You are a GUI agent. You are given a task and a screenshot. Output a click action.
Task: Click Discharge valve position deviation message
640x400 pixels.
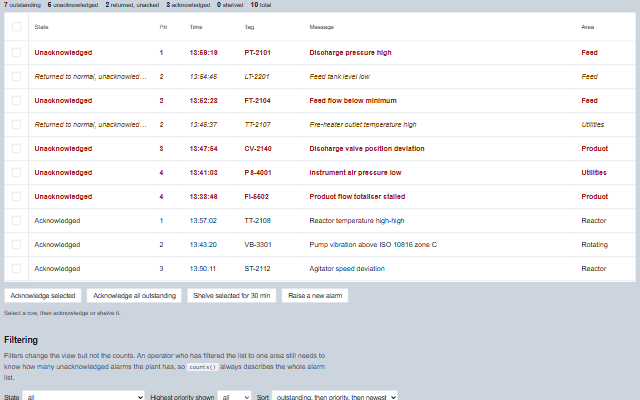pos(367,148)
